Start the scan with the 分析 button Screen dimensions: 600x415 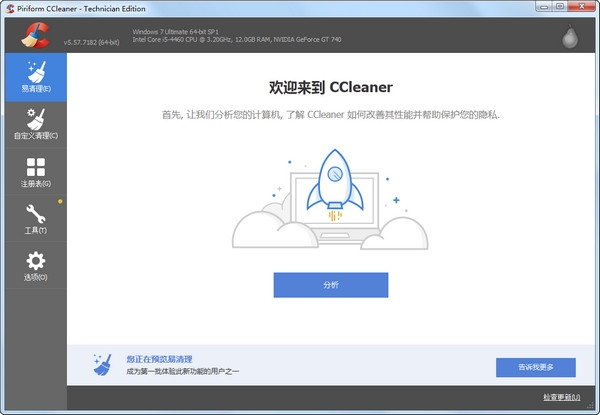pos(331,285)
